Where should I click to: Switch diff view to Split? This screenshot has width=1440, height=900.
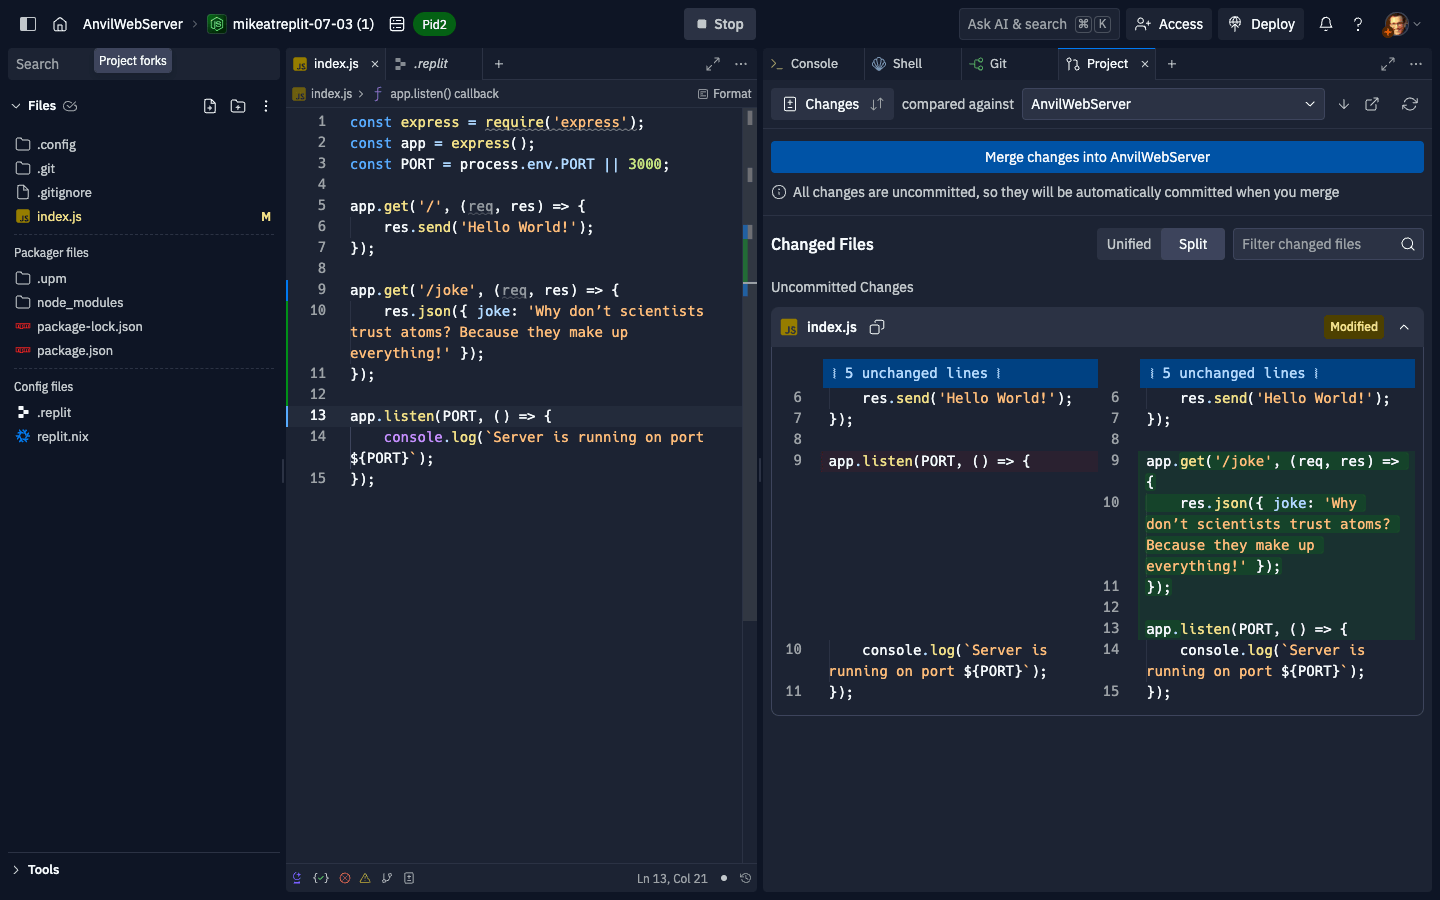tap(1193, 244)
